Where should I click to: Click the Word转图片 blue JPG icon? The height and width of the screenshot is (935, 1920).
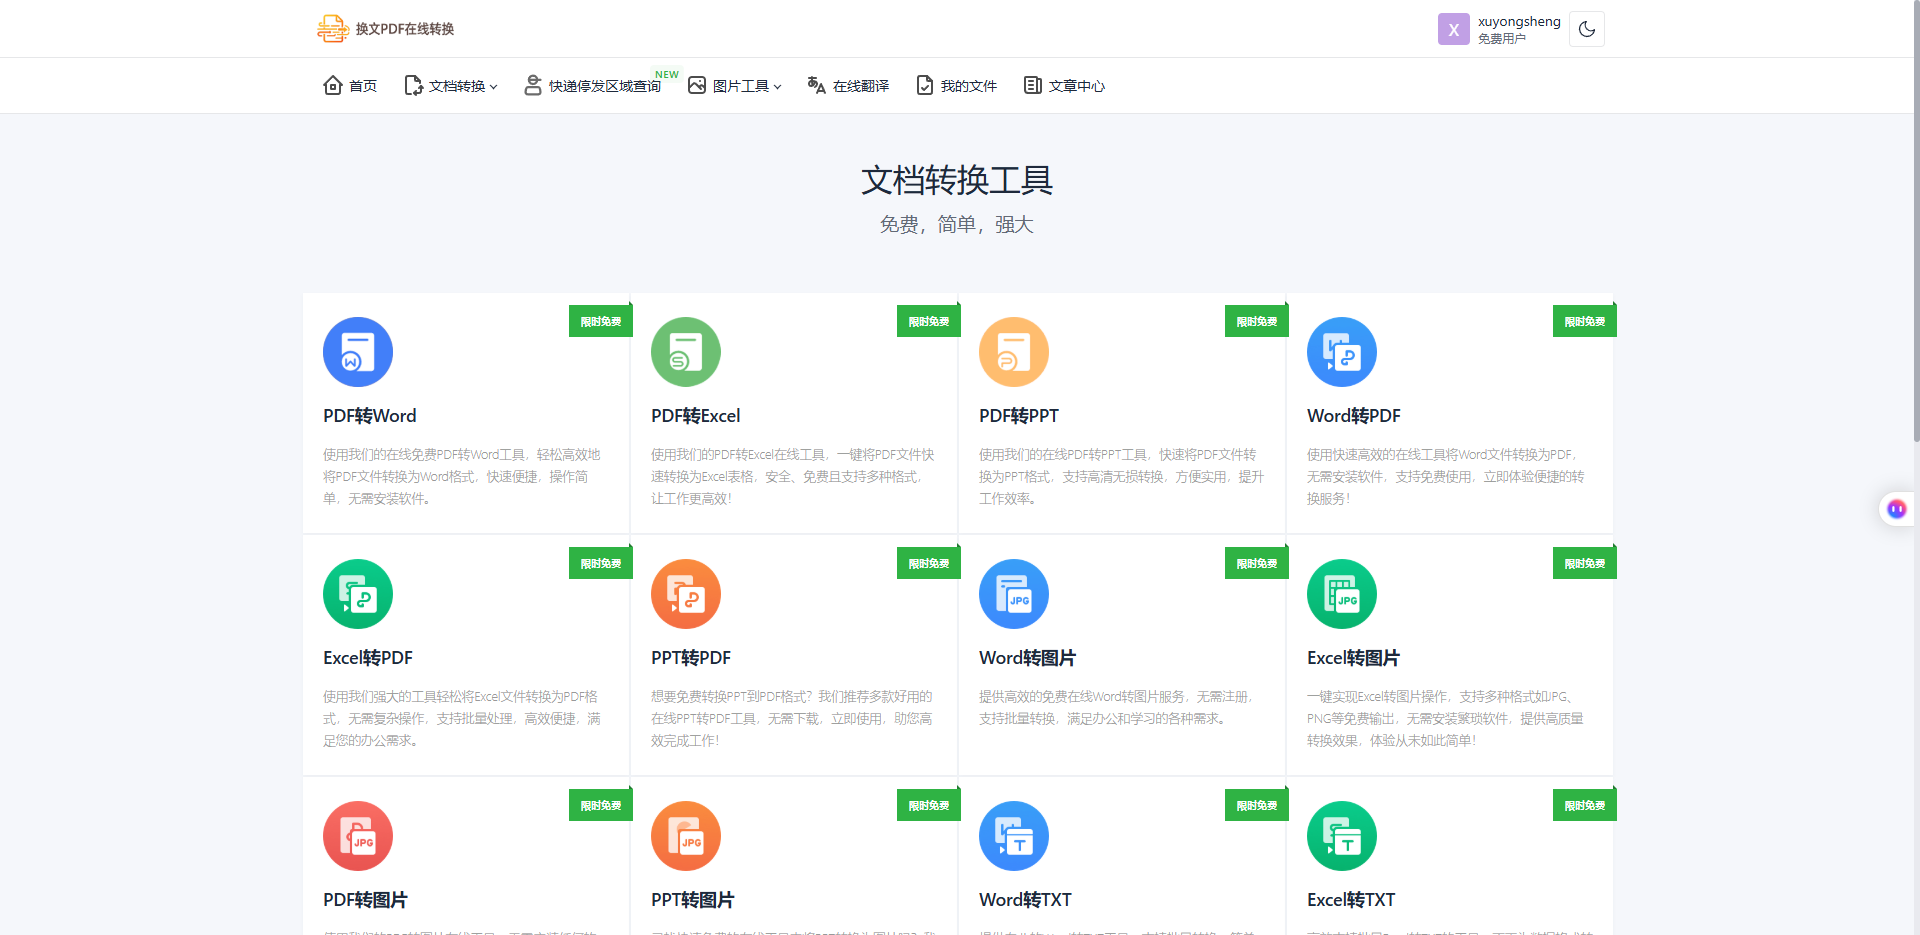1014,594
